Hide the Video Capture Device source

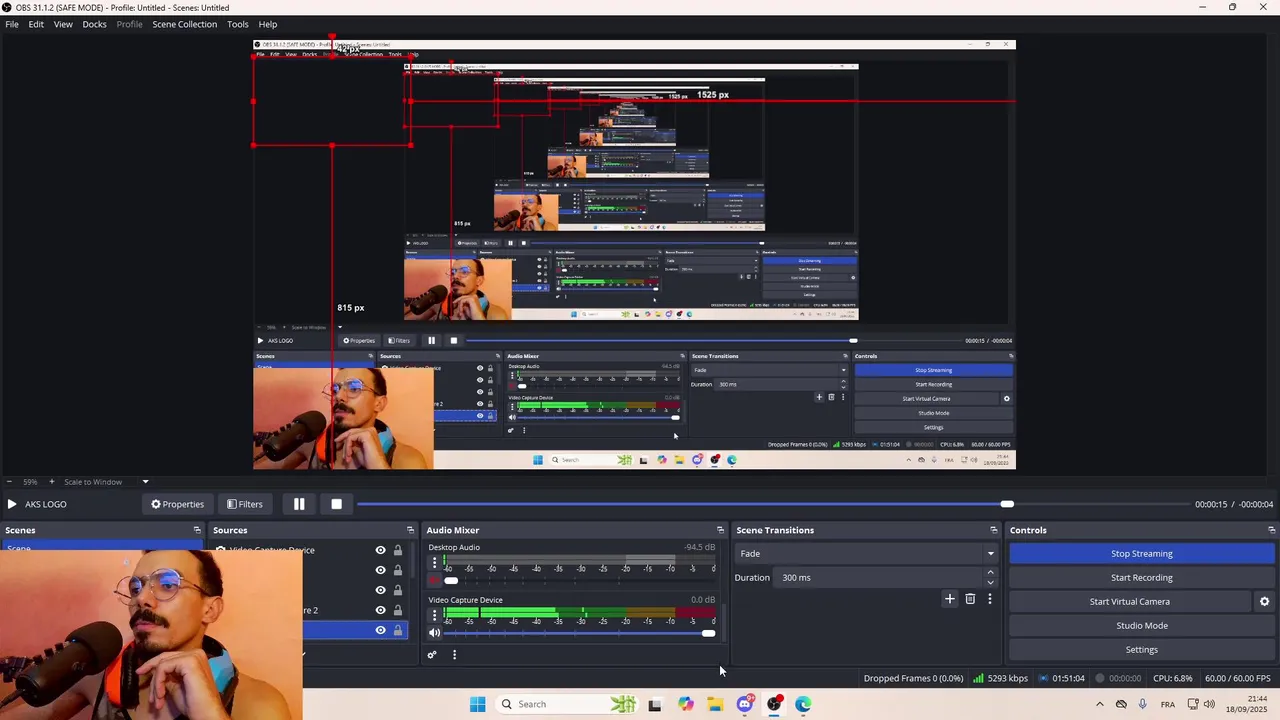click(x=380, y=550)
